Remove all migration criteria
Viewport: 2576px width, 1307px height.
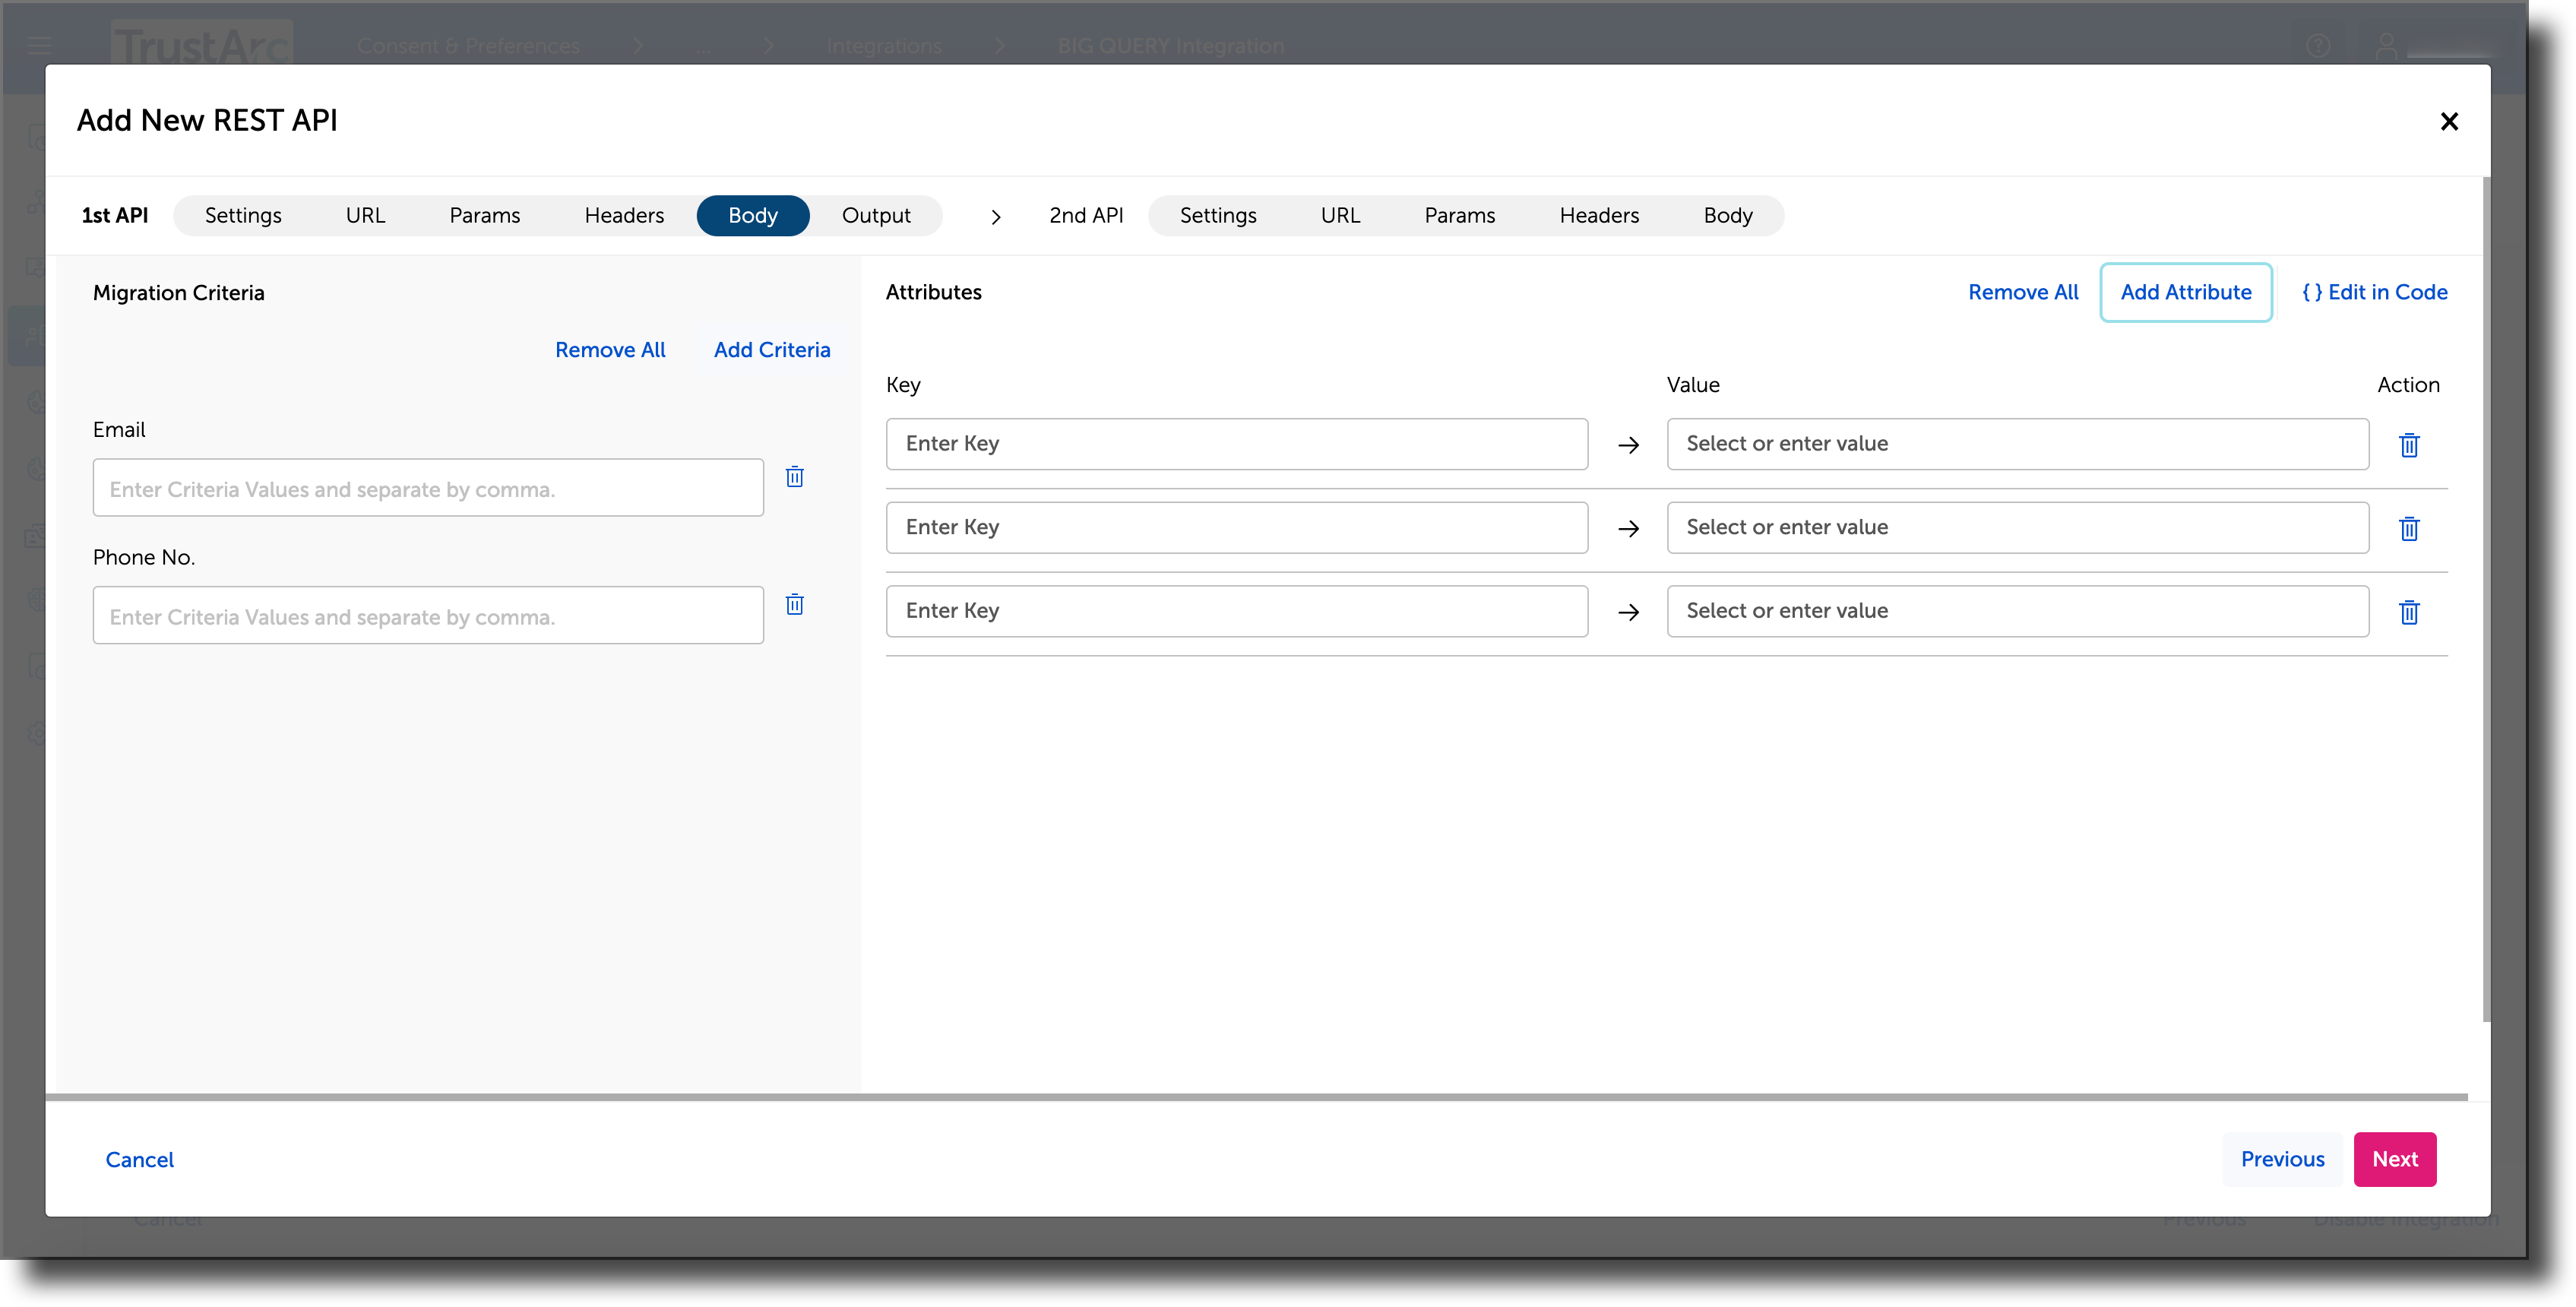610,350
